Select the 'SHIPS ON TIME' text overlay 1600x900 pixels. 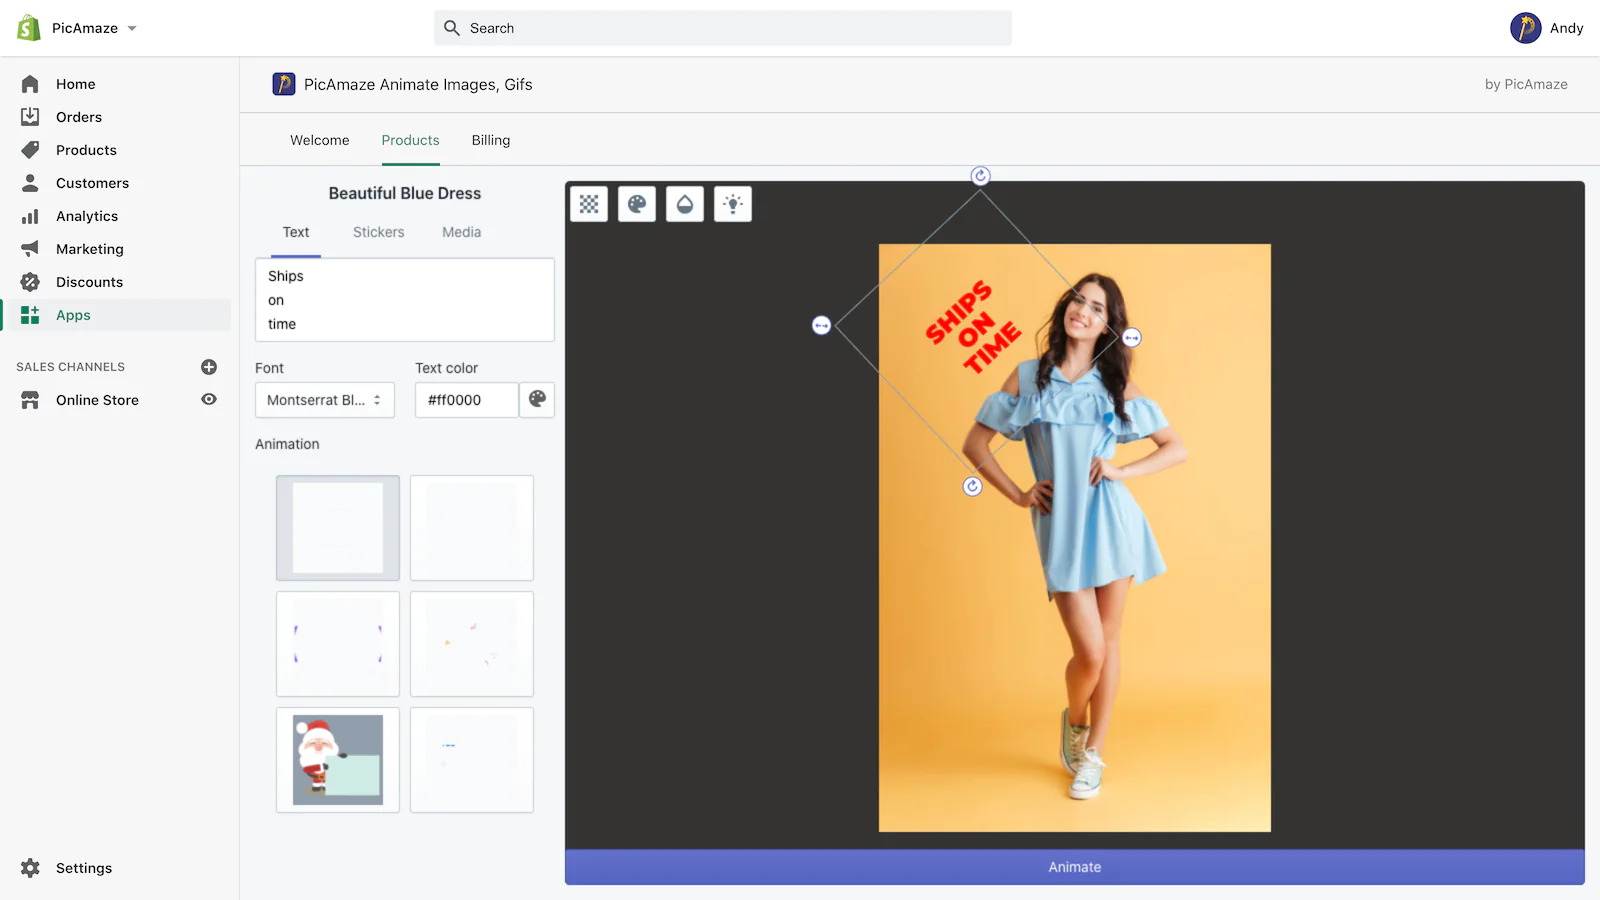point(973,327)
